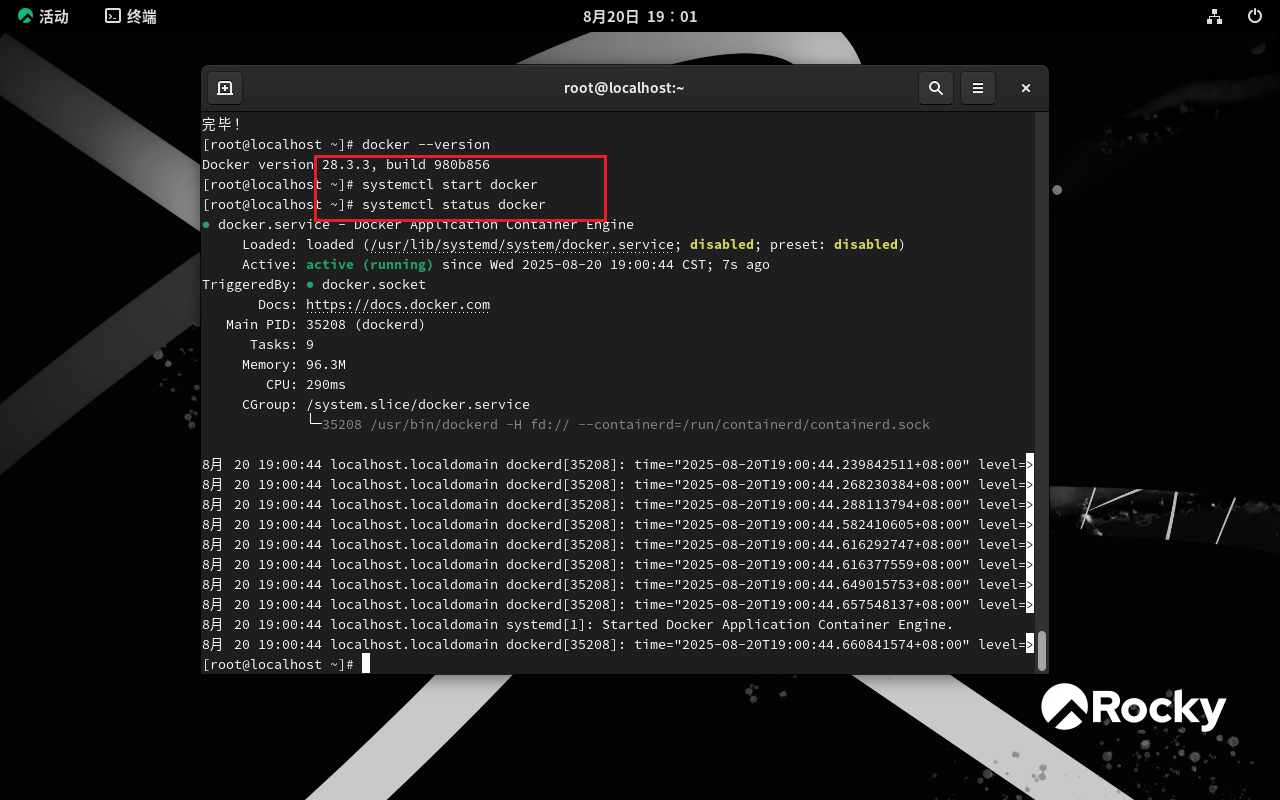Screen dimensions: 1280x800
Task: Select the 活动 (Activities) hot corner
Action: [x=43, y=16]
